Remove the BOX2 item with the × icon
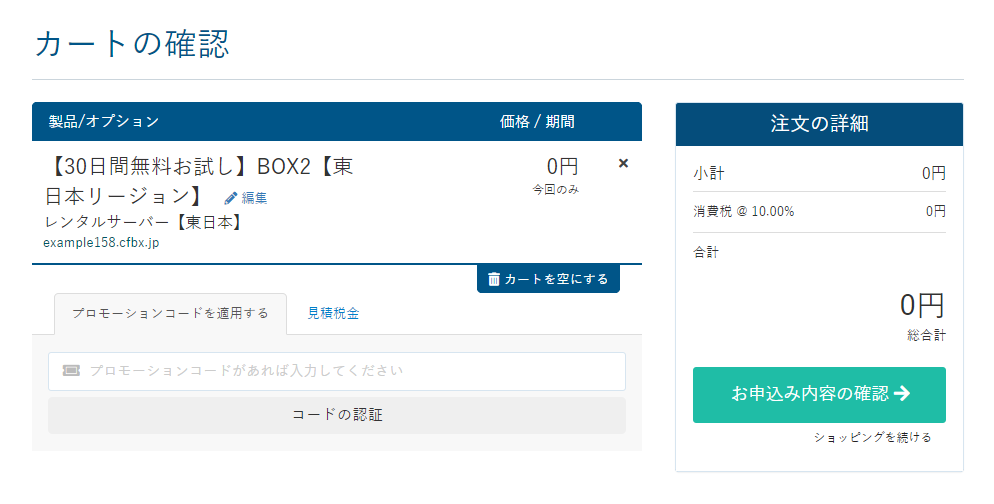 (x=623, y=164)
